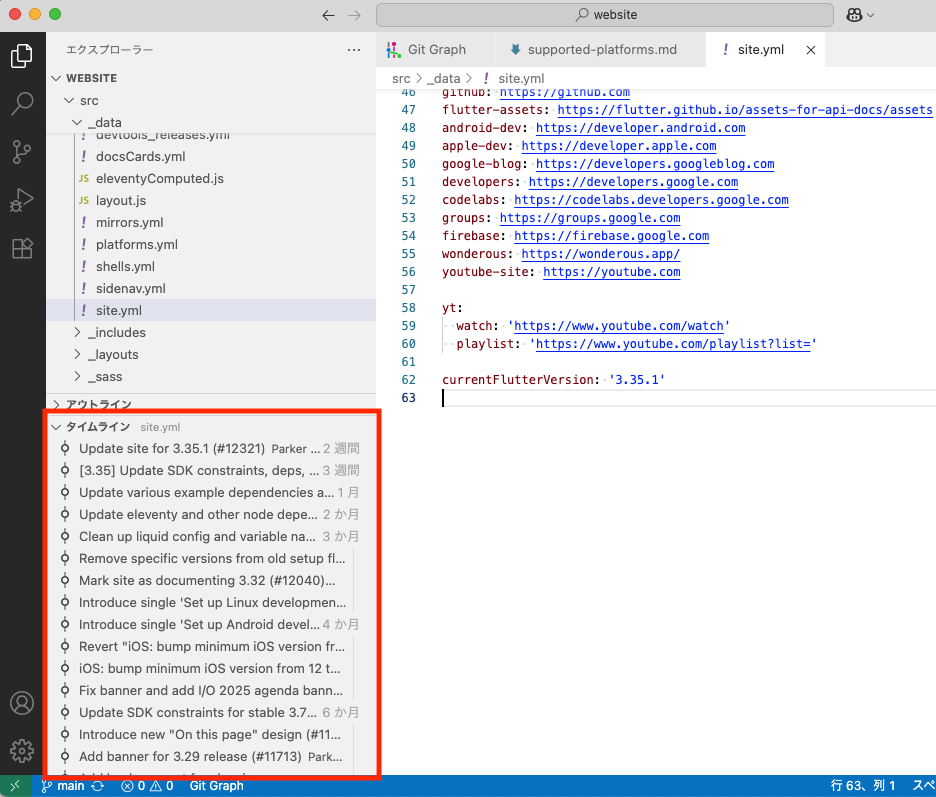Open the codelabs.developers.google.com link
Viewport: 936px width, 797px height.
[651, 200]
